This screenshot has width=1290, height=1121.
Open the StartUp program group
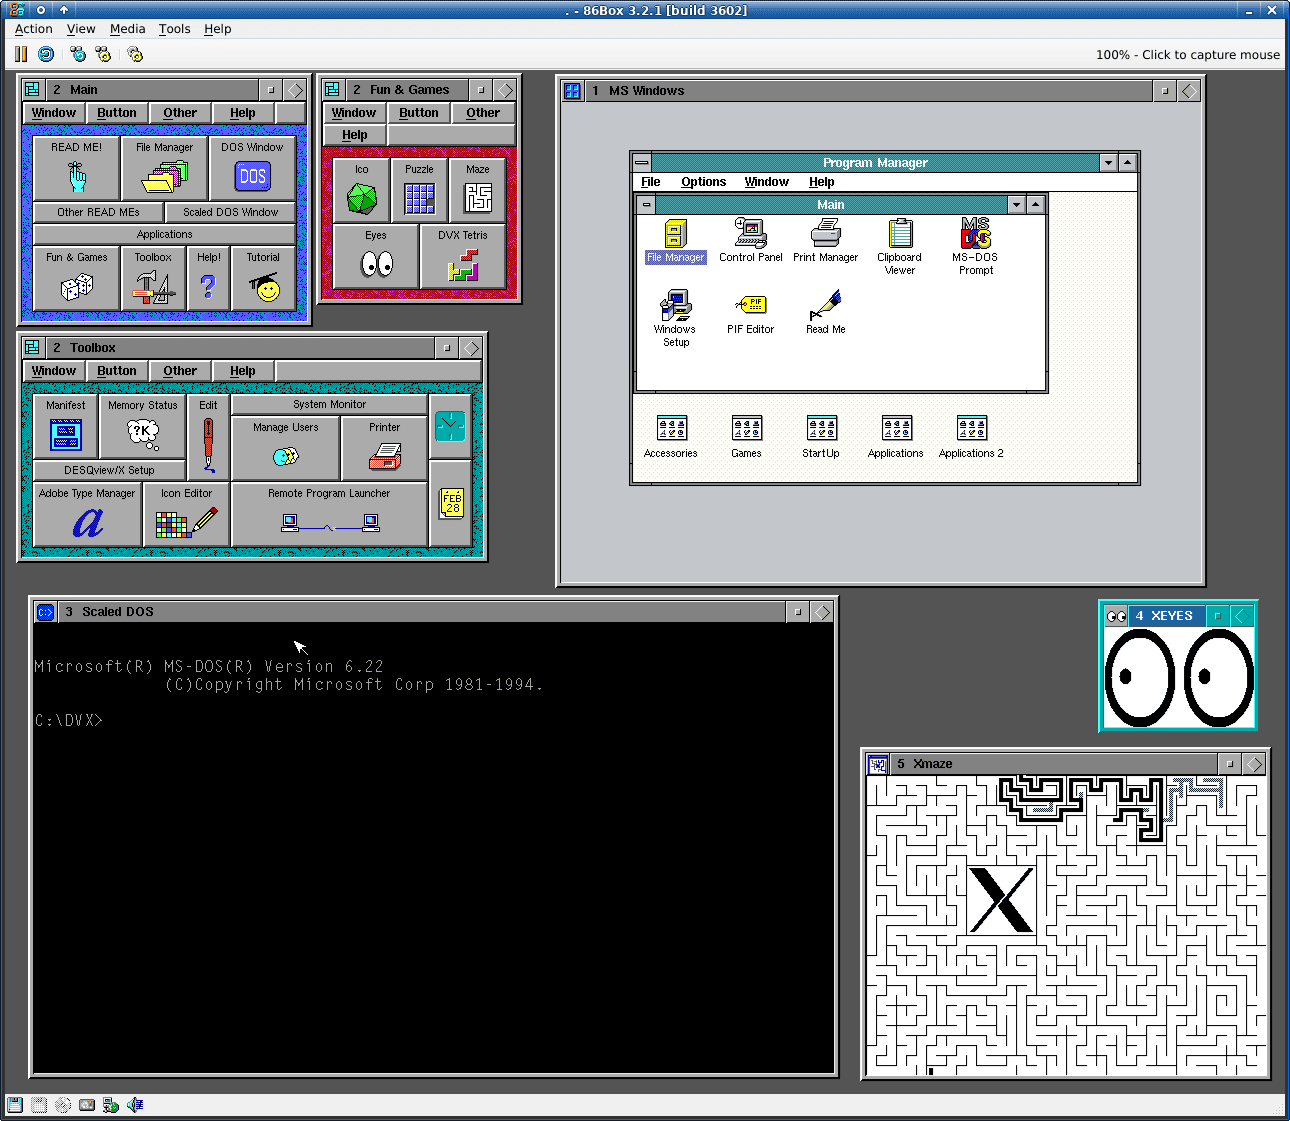pos(821,436)
